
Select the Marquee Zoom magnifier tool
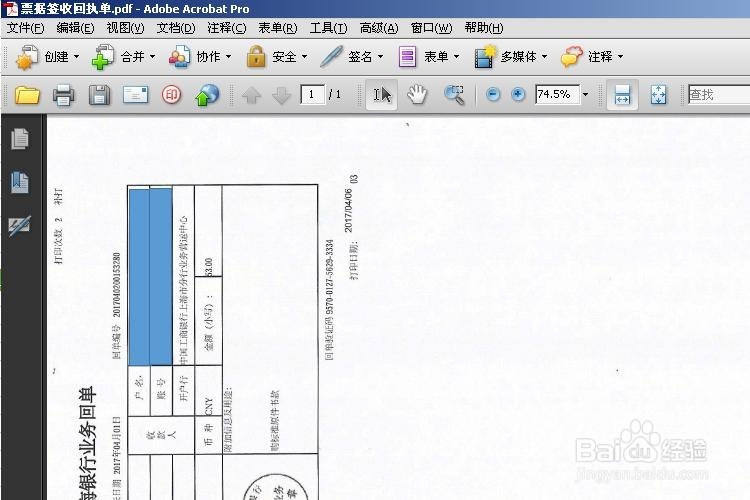click(454, 95)
